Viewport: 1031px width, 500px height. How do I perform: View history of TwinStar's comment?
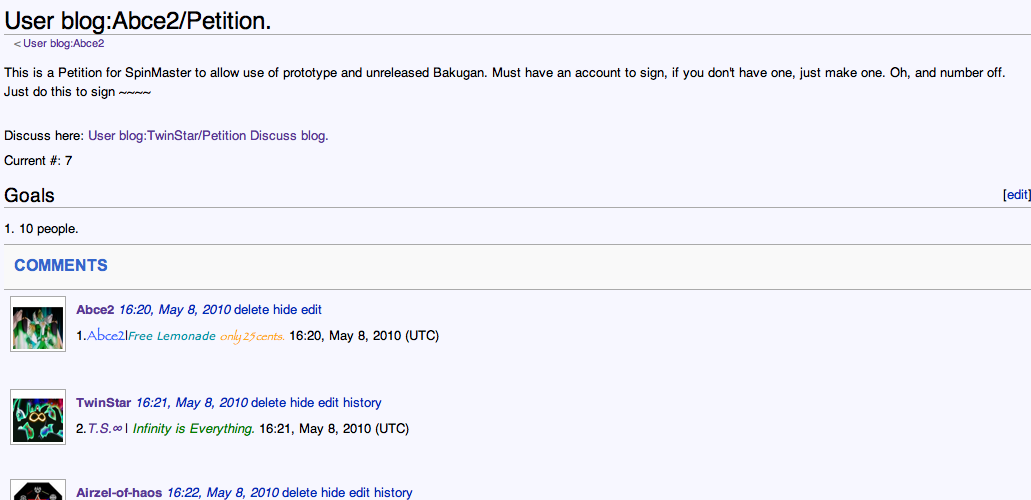coord(362,403)
